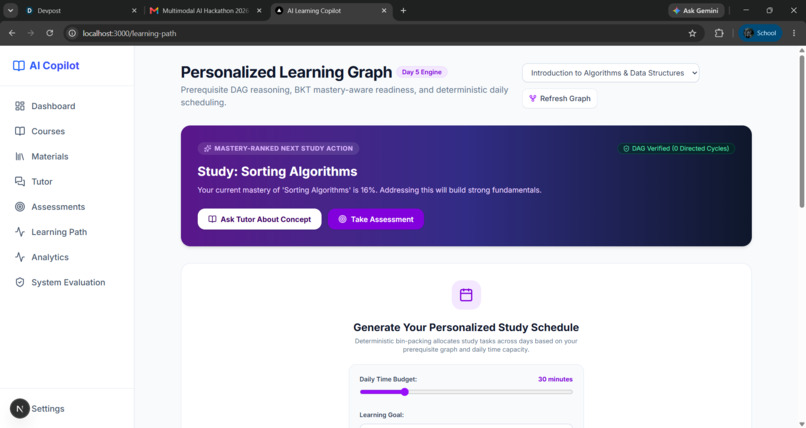Screen dimensions: 806x428
Task: Reload the page with the refresh icon
Action: pos(49,33)
